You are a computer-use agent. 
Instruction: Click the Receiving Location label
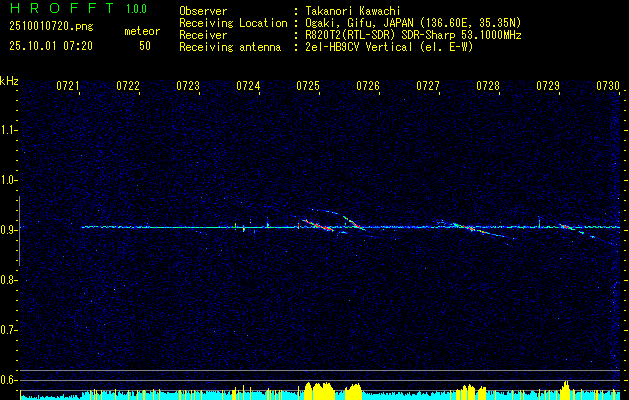click(x=233, y=23)
